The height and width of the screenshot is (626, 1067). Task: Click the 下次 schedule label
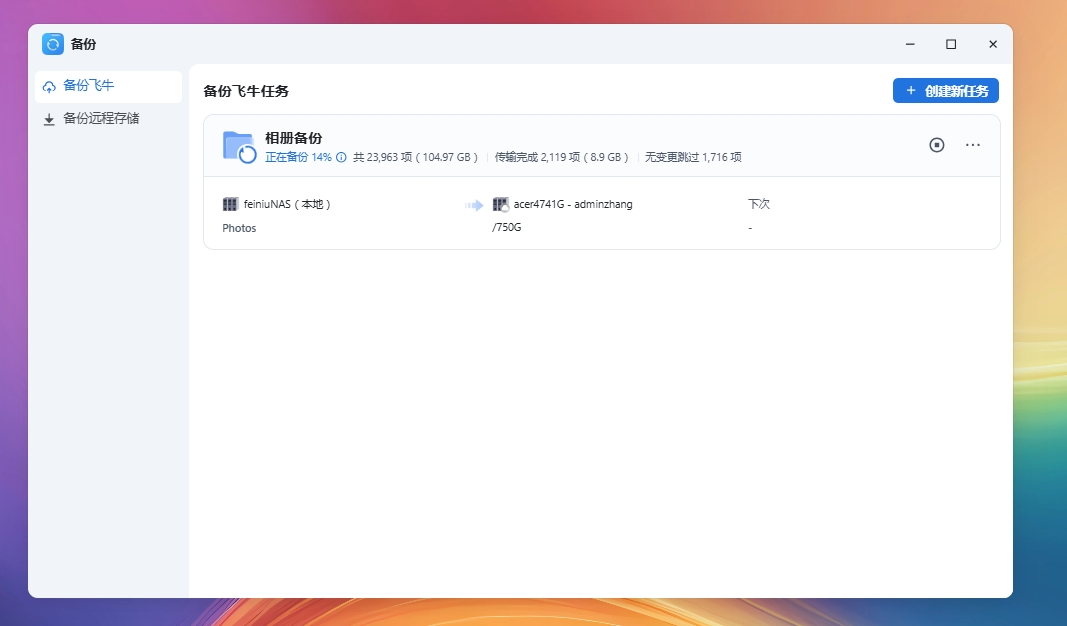[x=759, y=204]
